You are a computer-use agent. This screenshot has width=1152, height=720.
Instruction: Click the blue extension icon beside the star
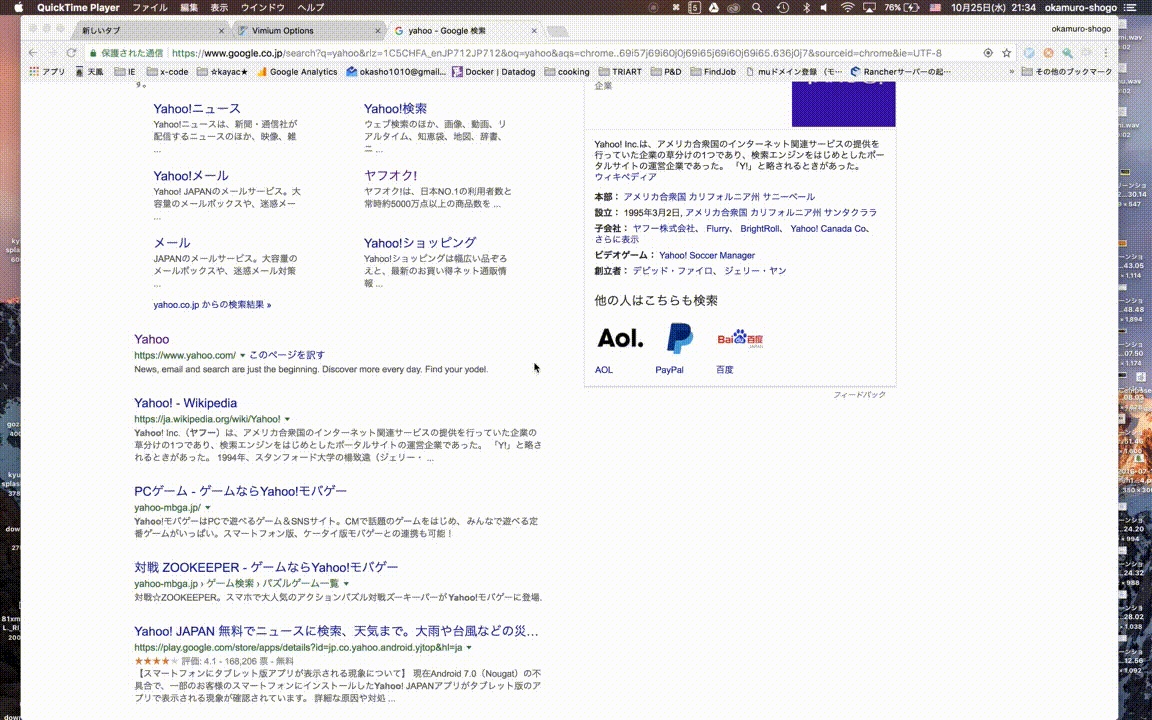click(1029, 53)
